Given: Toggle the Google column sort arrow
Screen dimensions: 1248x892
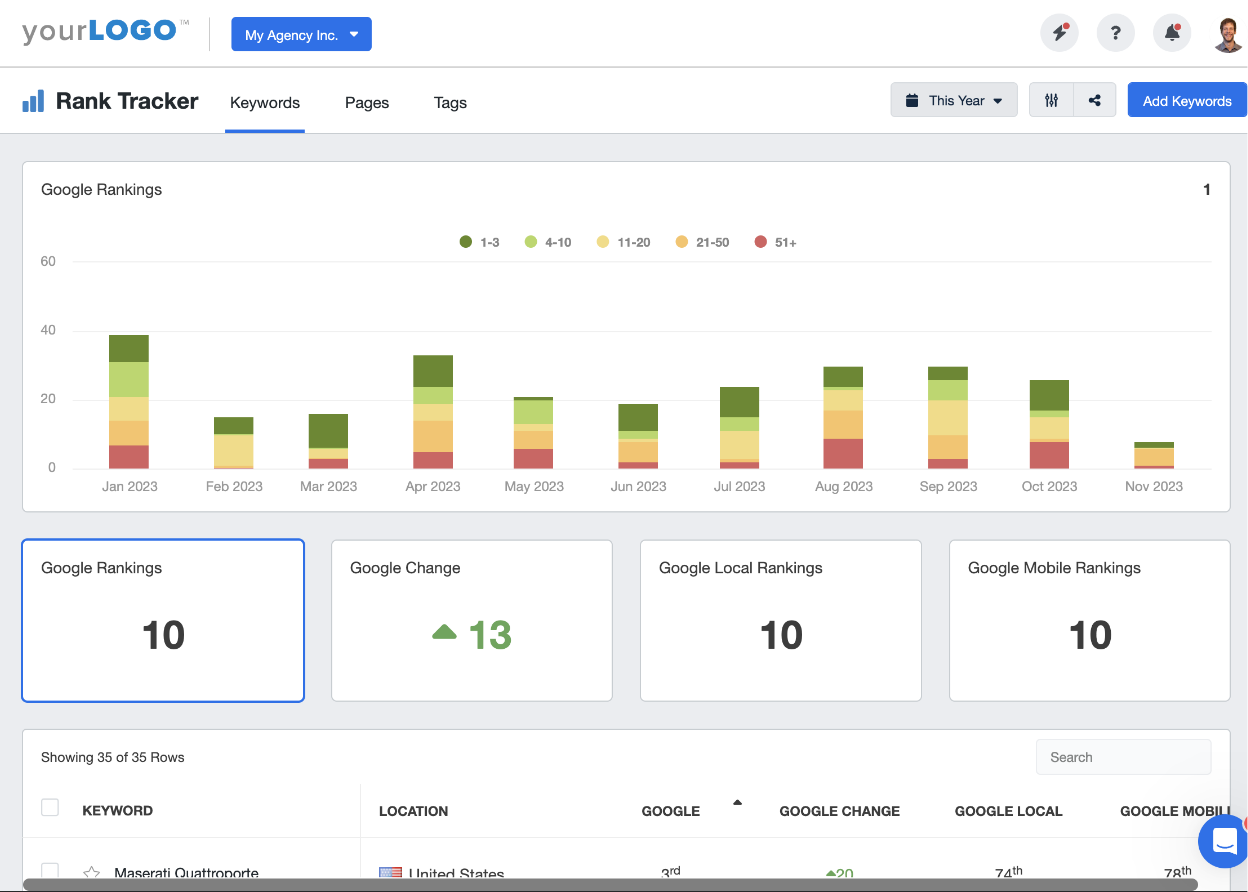Looking at the screenshot, I should pyautogui.click(x=738, y=803).
